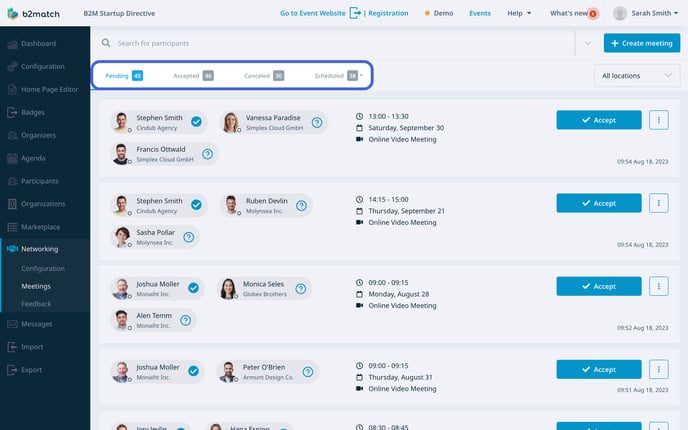Click Vanessa Paradise's profile photo
The width and height of the screenshot is (688, 430).
(231, 122)
